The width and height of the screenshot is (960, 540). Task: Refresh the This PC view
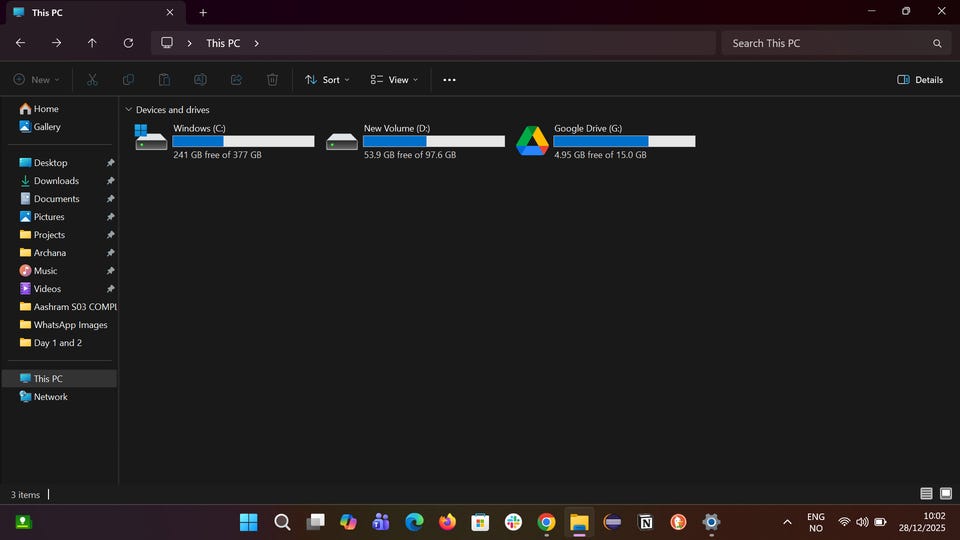128,43
